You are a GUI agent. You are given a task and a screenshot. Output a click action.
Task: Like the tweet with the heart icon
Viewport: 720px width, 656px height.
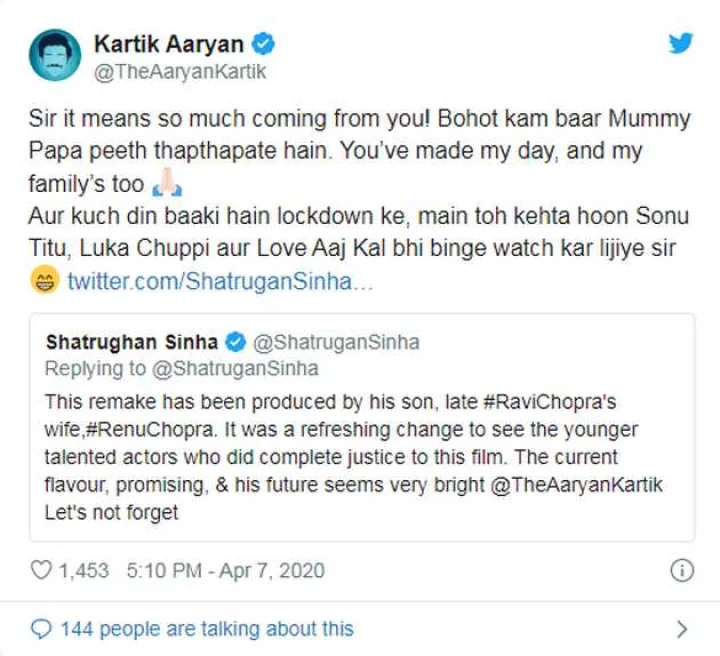pyautogui.click(x=41, y=570)
